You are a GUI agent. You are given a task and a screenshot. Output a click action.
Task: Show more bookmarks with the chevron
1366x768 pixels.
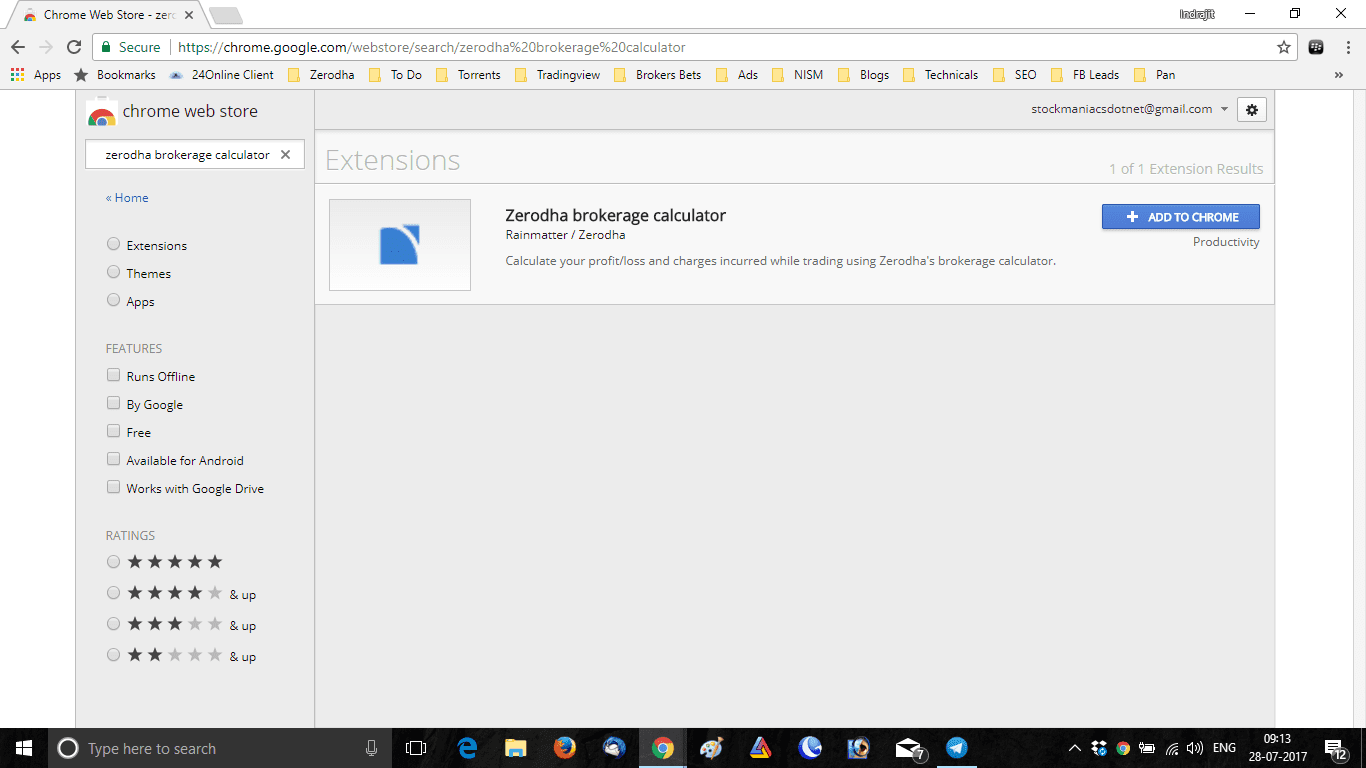pos(1339,75)
